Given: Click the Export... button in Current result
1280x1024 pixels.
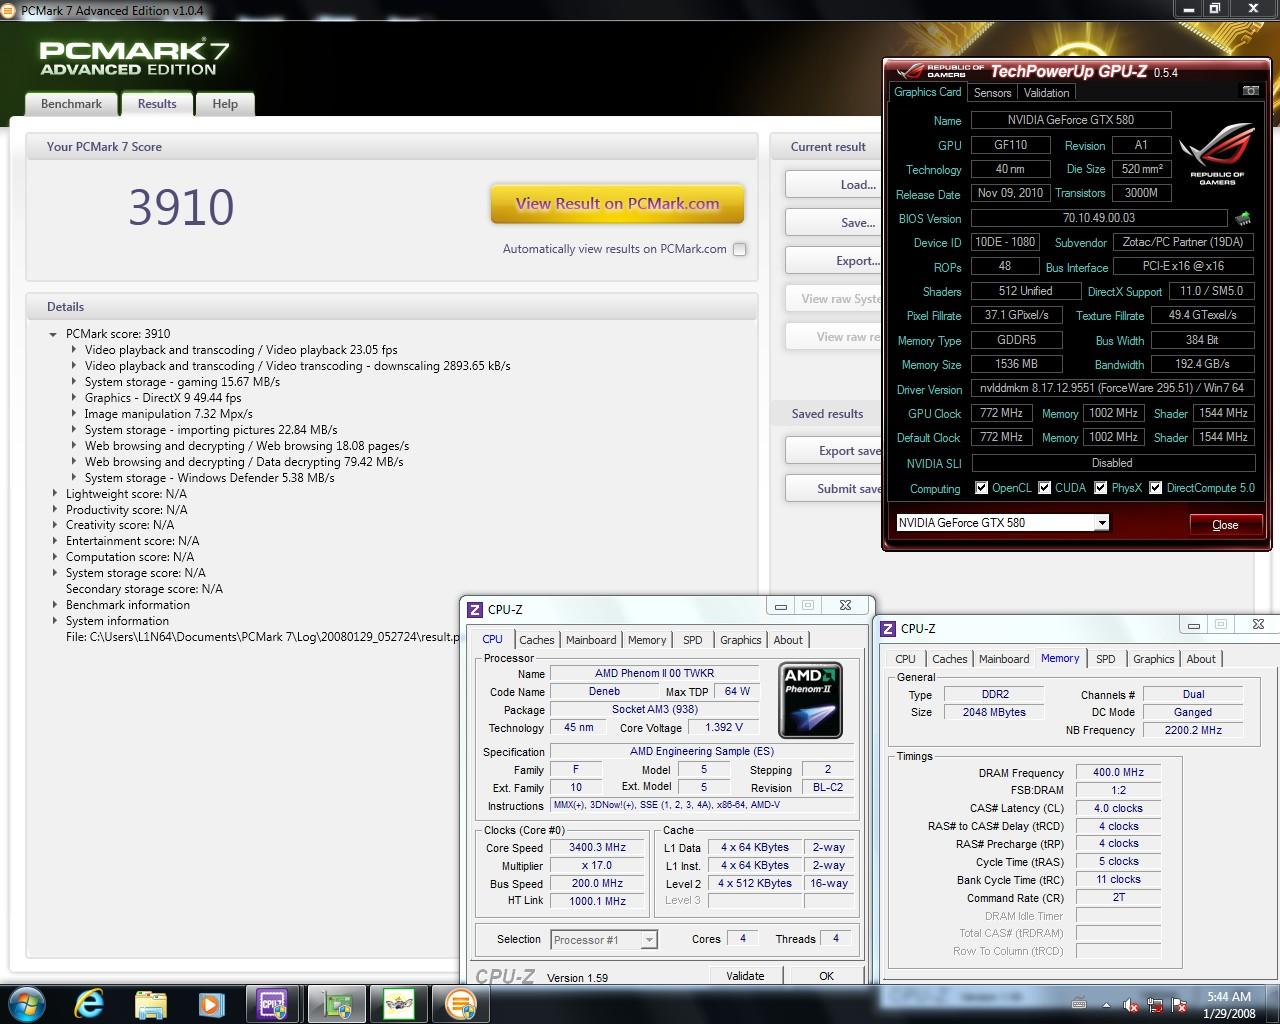Looking at the screenshot, I should (x=834, y=260).
